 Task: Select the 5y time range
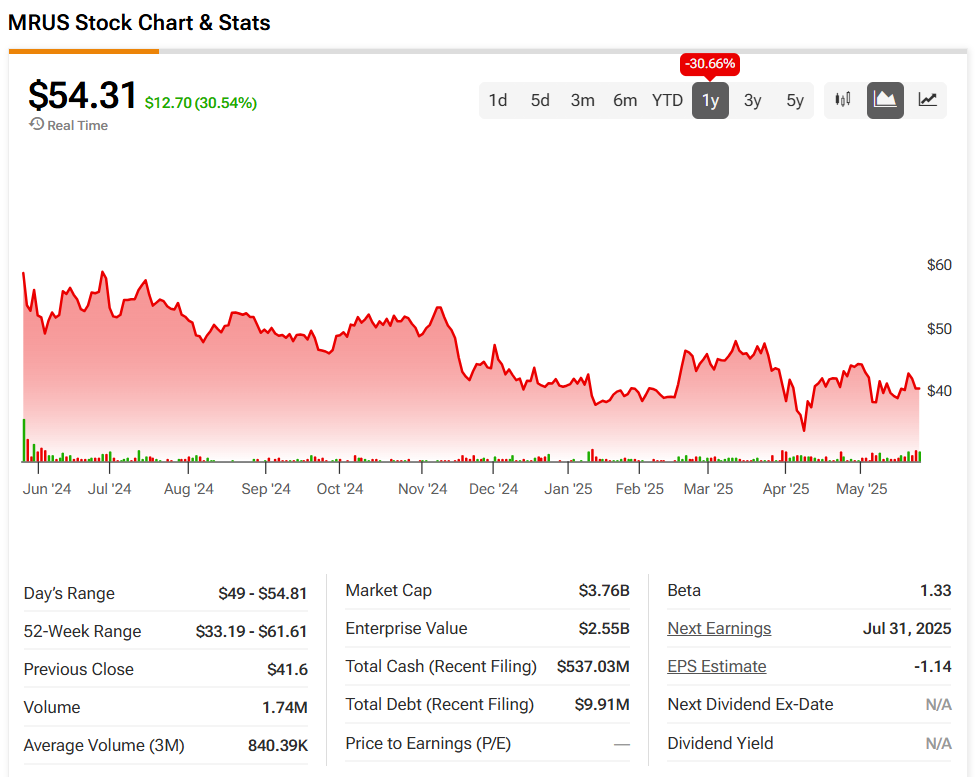795,100
